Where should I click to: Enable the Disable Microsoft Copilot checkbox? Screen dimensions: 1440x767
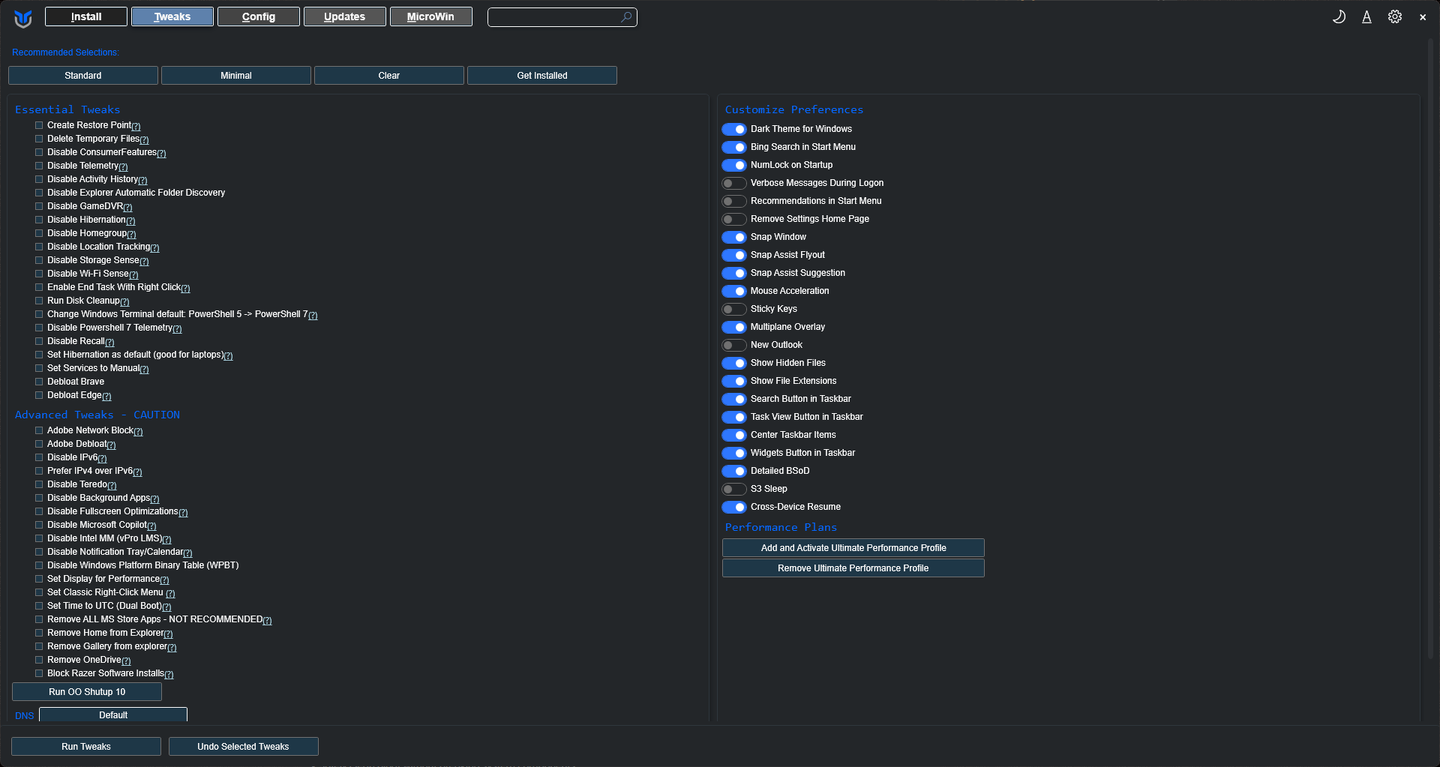[39, 525]
